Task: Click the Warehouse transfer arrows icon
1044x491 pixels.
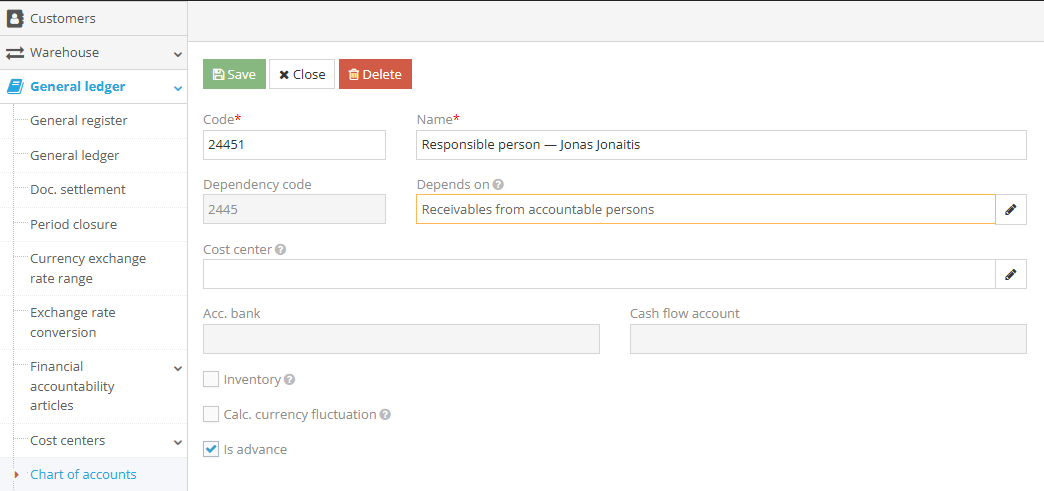Action: (x=15, y=53)
